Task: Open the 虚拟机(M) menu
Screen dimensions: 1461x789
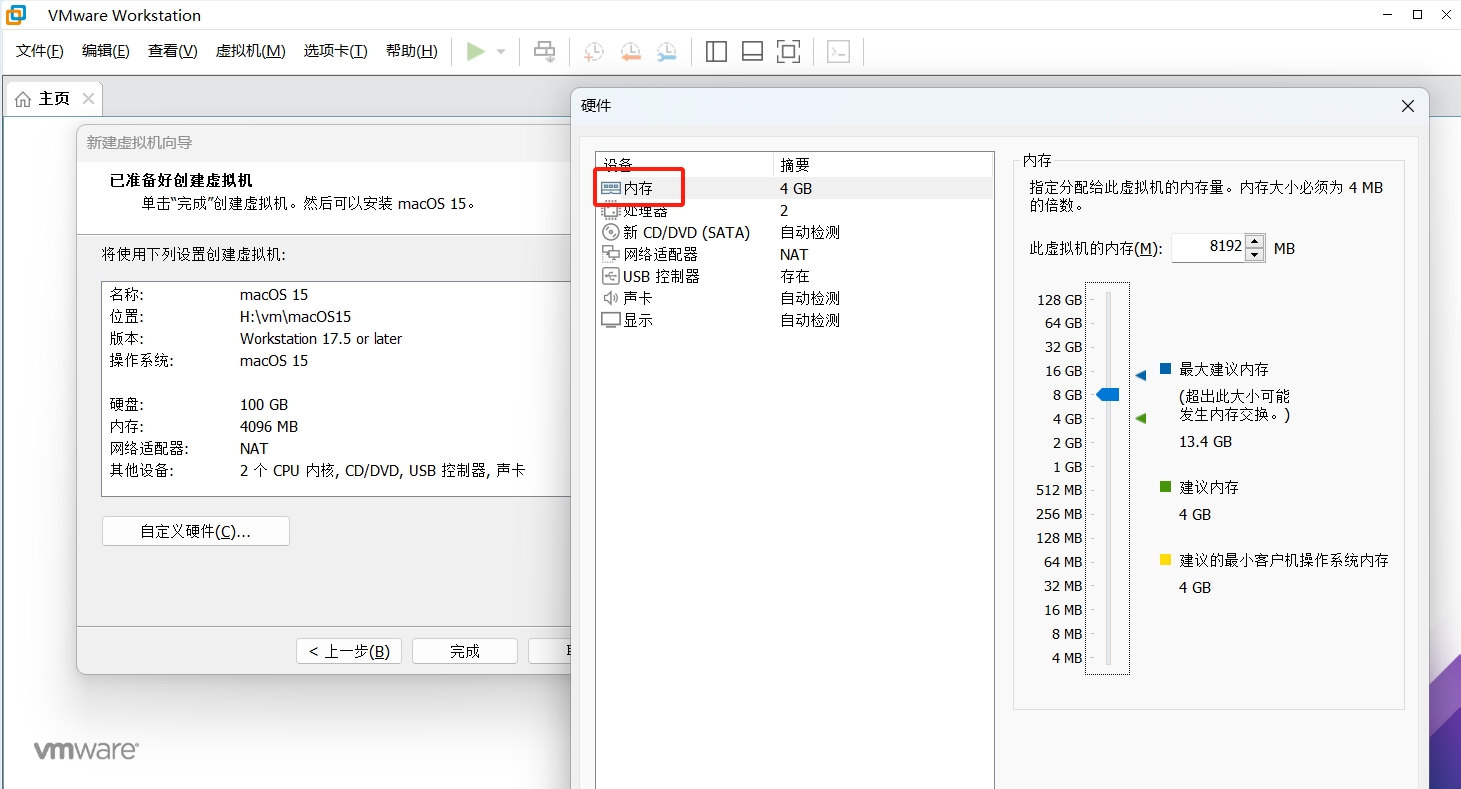Action: click(x=250, y=51)
